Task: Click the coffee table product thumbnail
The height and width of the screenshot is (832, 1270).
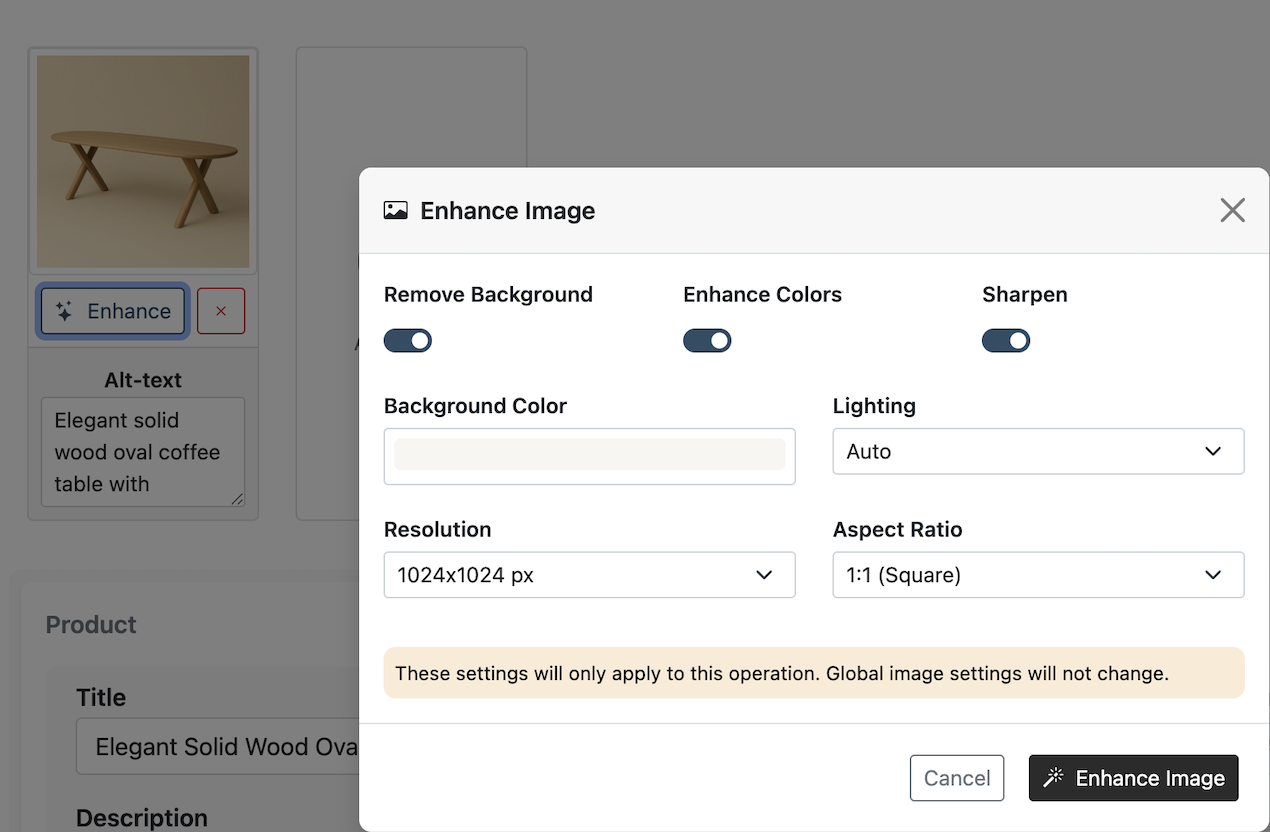Action: (142, 160)
